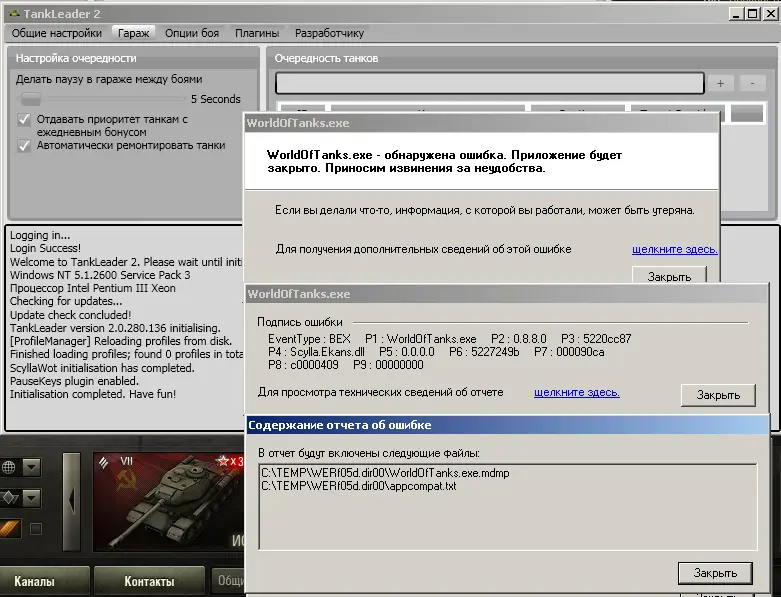The image size is (781, 597).
Task: Click the diamond vehicle type filter icon
Action: [8, 497]
